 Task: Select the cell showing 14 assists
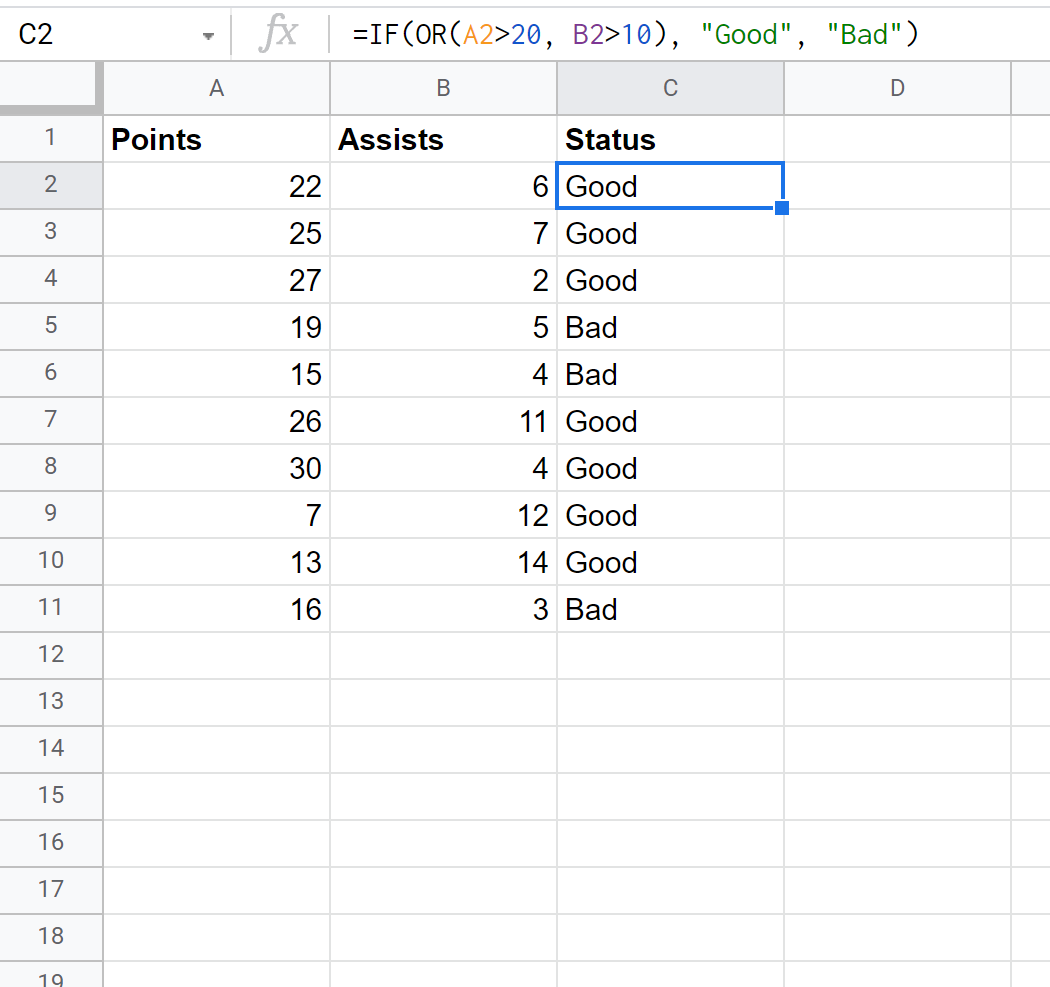[443, 561]
